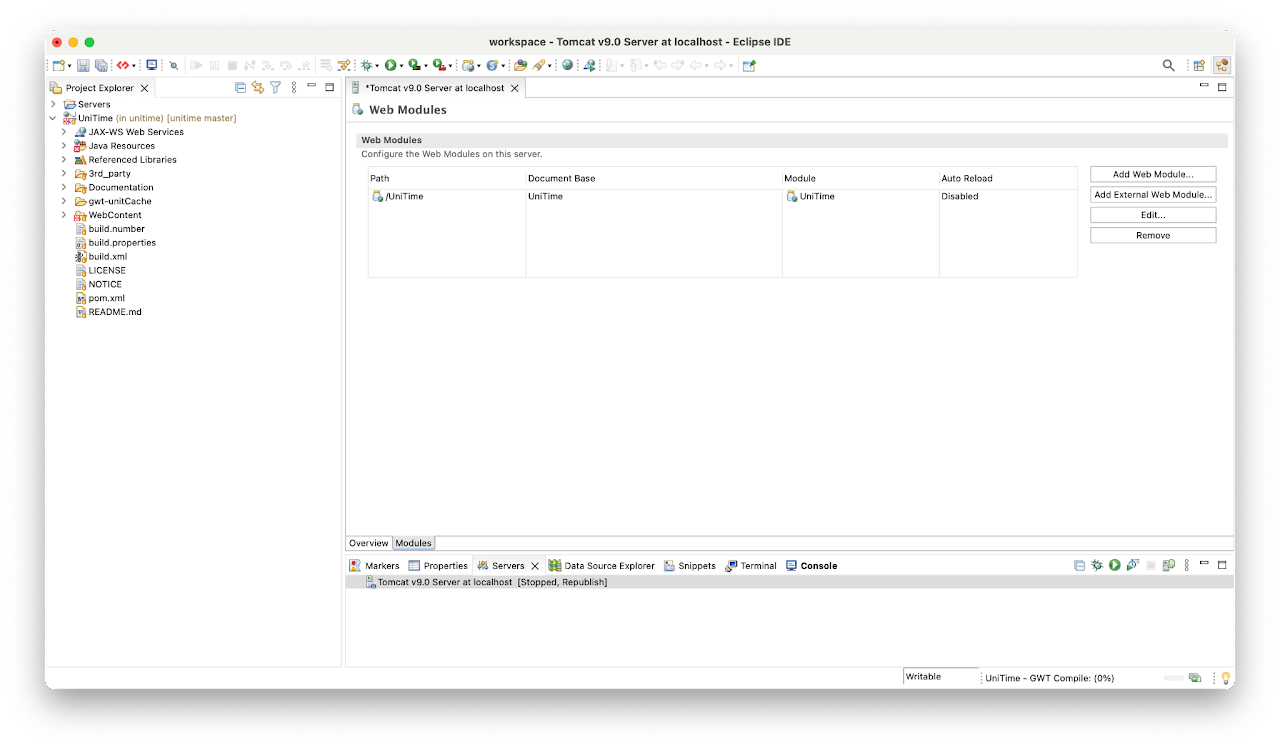This screenshot has height=749, width=1280.
Task: Open the filter icon in Project Explorer
Action: pyautogui.click(x=275, y=87)
